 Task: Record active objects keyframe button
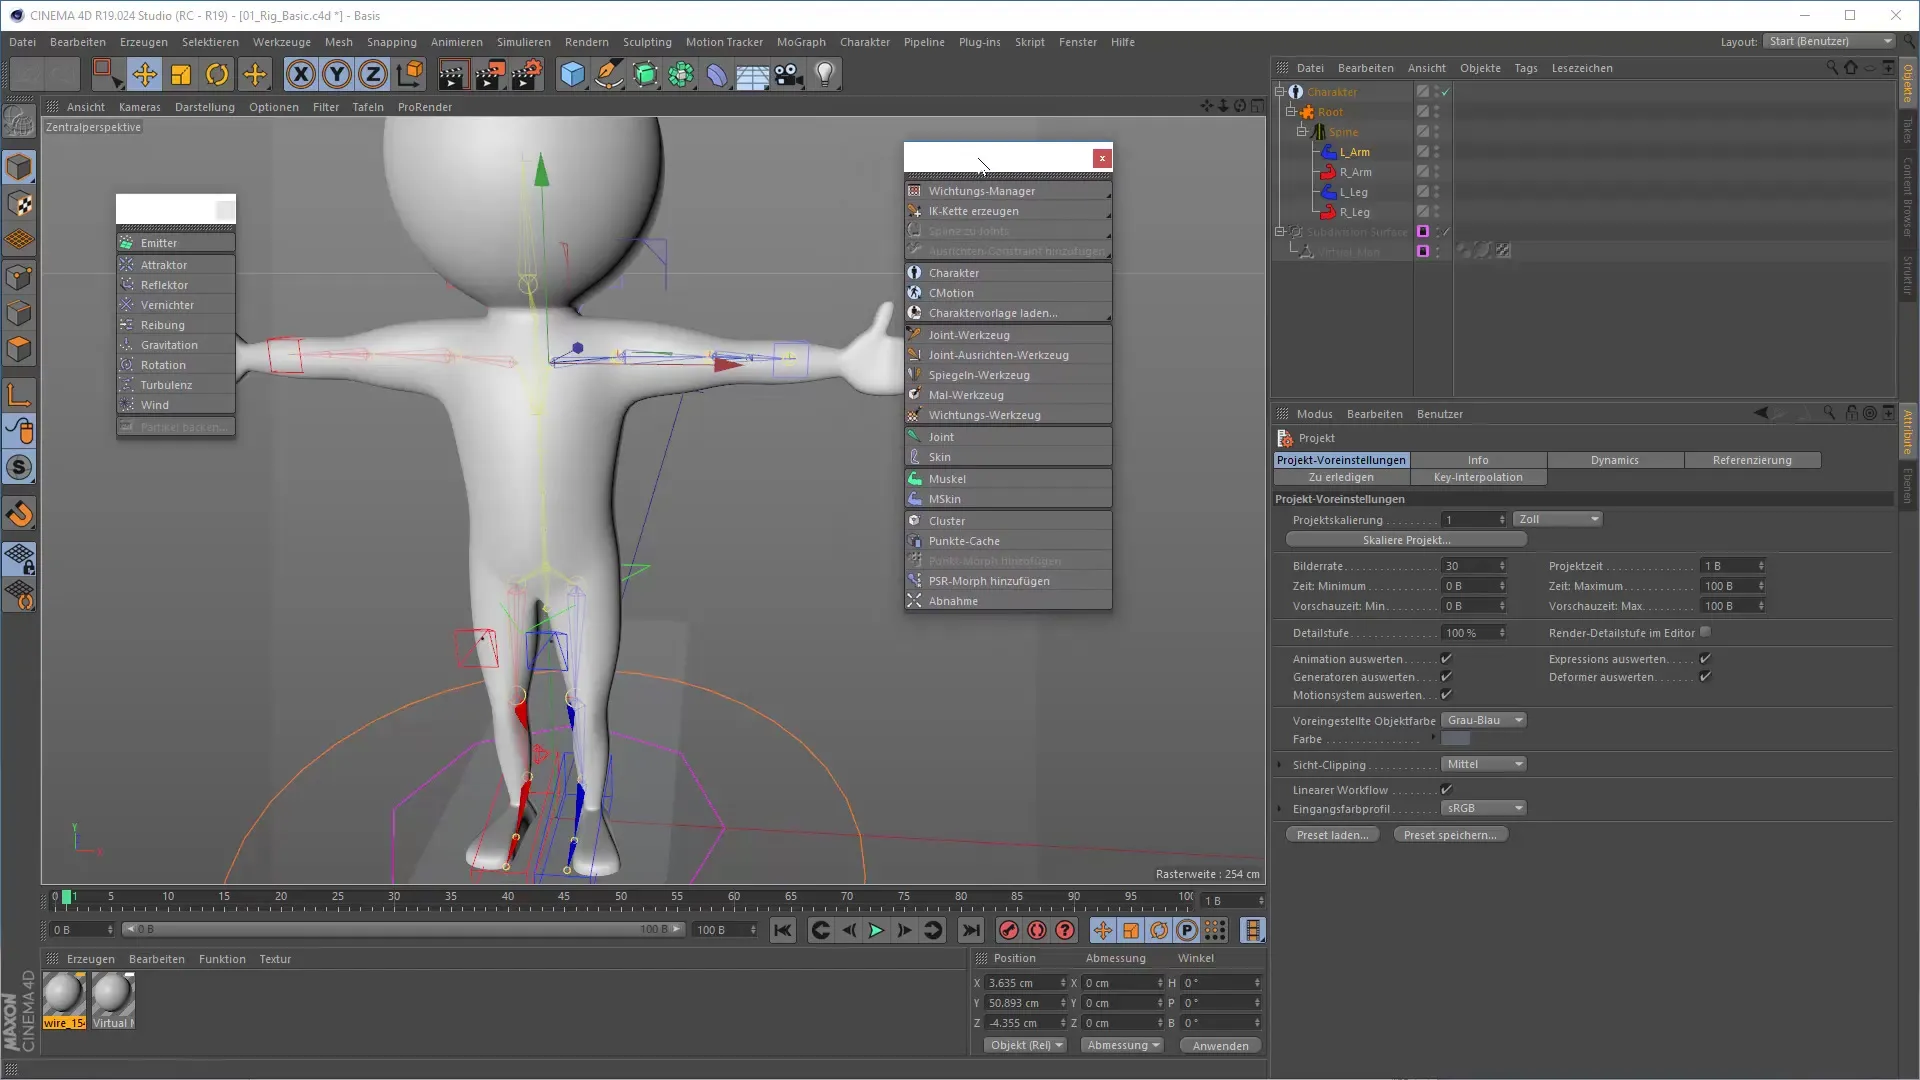1009,930
